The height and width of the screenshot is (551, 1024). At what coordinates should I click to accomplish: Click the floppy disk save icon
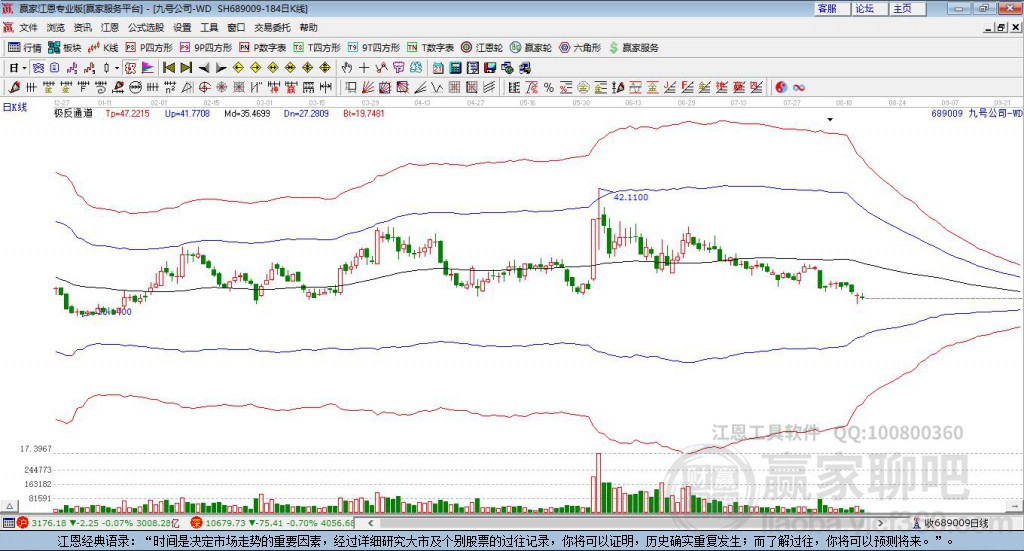(x=490, y=68)
